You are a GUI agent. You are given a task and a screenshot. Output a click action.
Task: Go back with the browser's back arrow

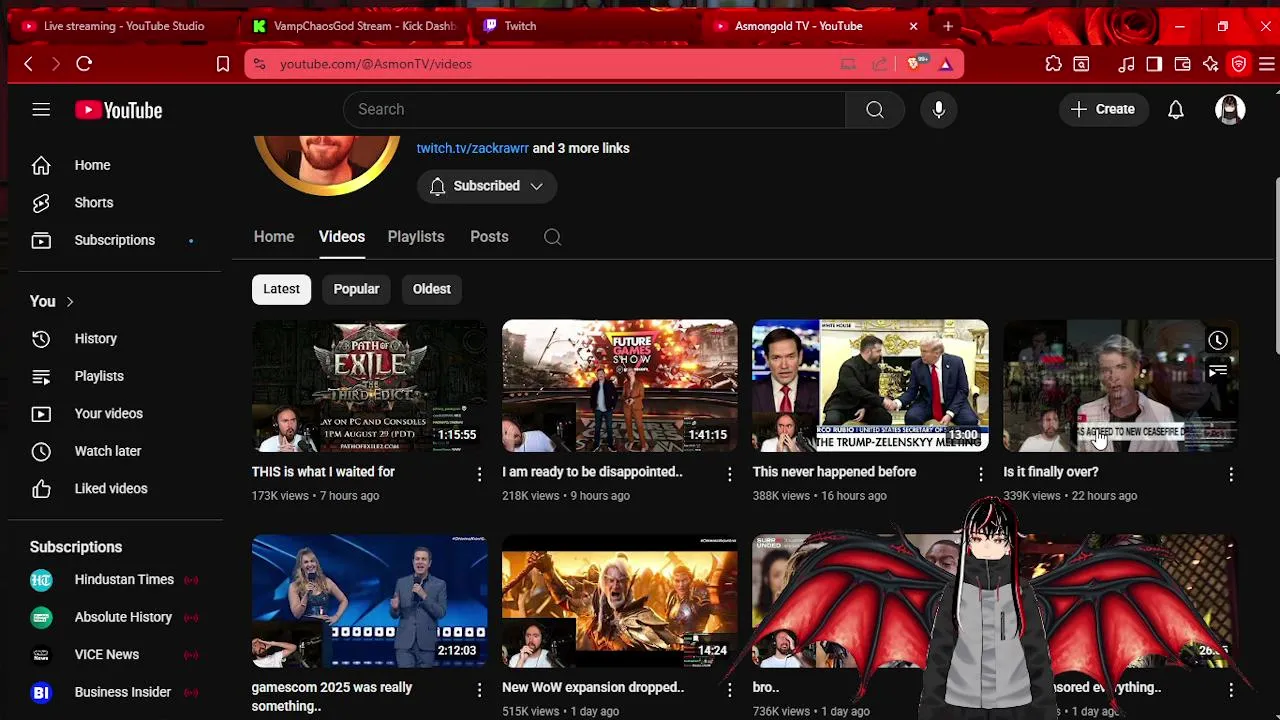pos(28,64)
